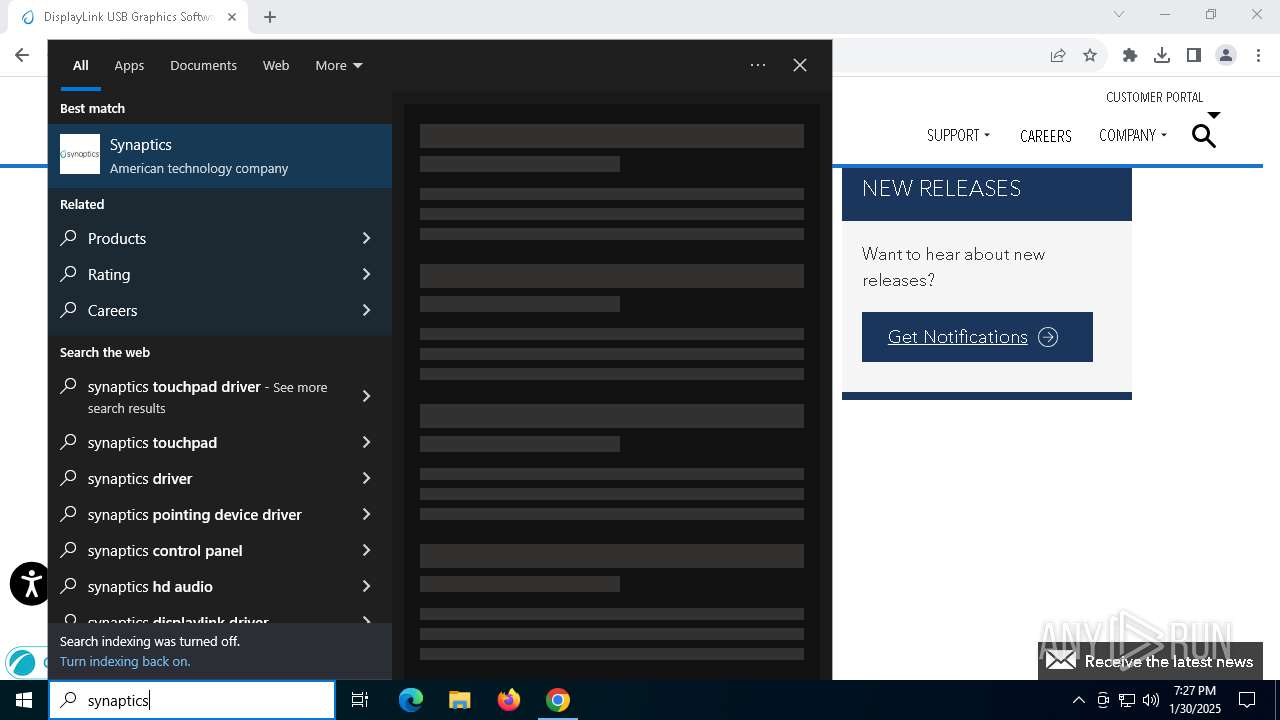1280x720 pixels.
Task: Open Chrome three-dot menu
Action: point(1258,55)
